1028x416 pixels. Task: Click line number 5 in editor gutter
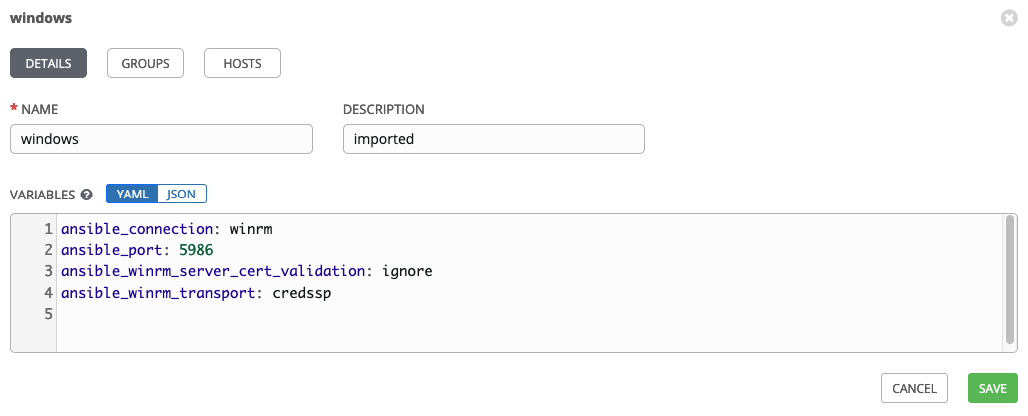point(48,313)
